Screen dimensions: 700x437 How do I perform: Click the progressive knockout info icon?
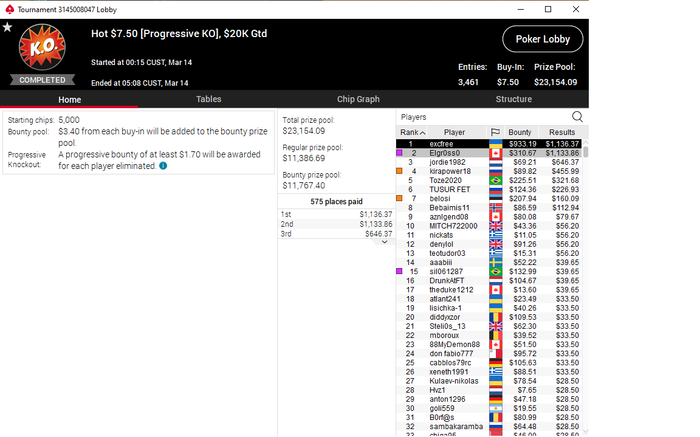[163, 166]
